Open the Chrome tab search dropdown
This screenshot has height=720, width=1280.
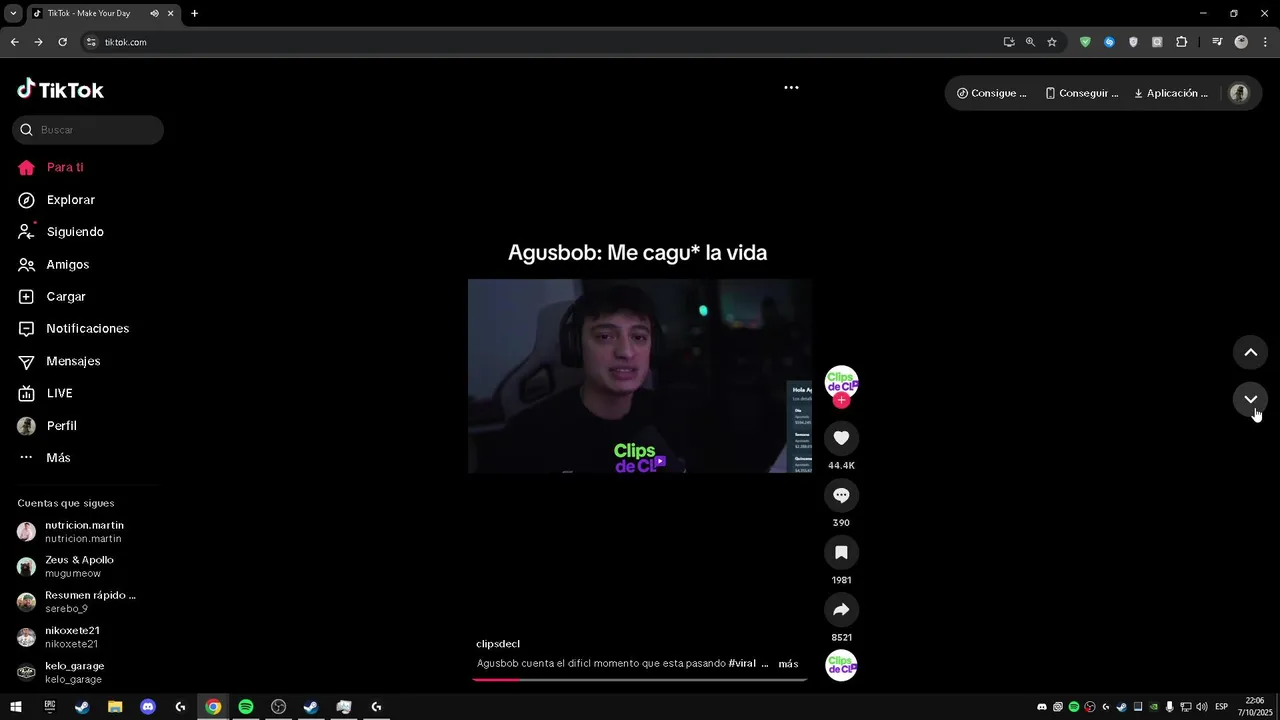[x=13, y=14]
